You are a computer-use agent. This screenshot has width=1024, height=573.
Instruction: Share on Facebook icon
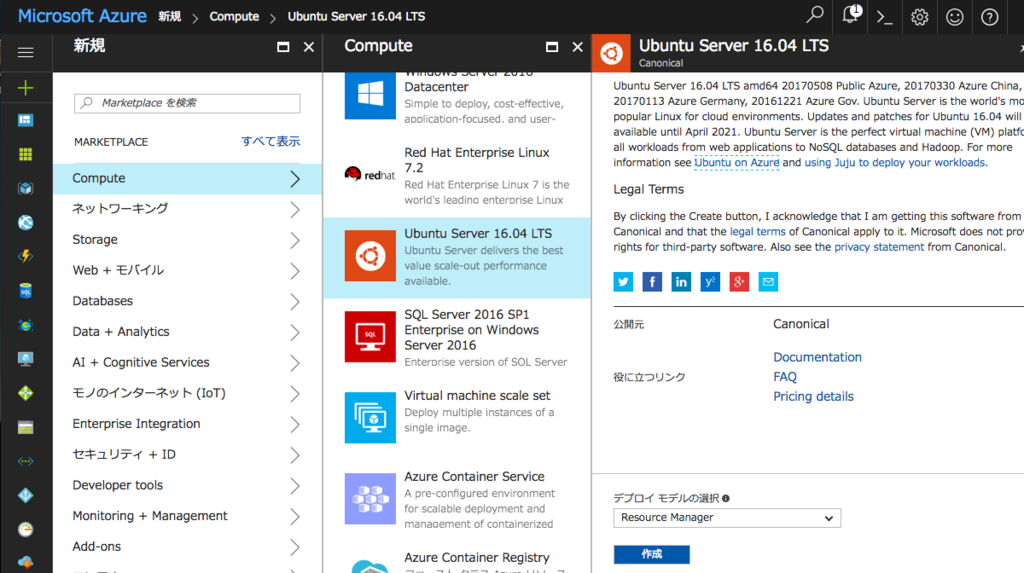pyautogui.click(x=652, y=282)
